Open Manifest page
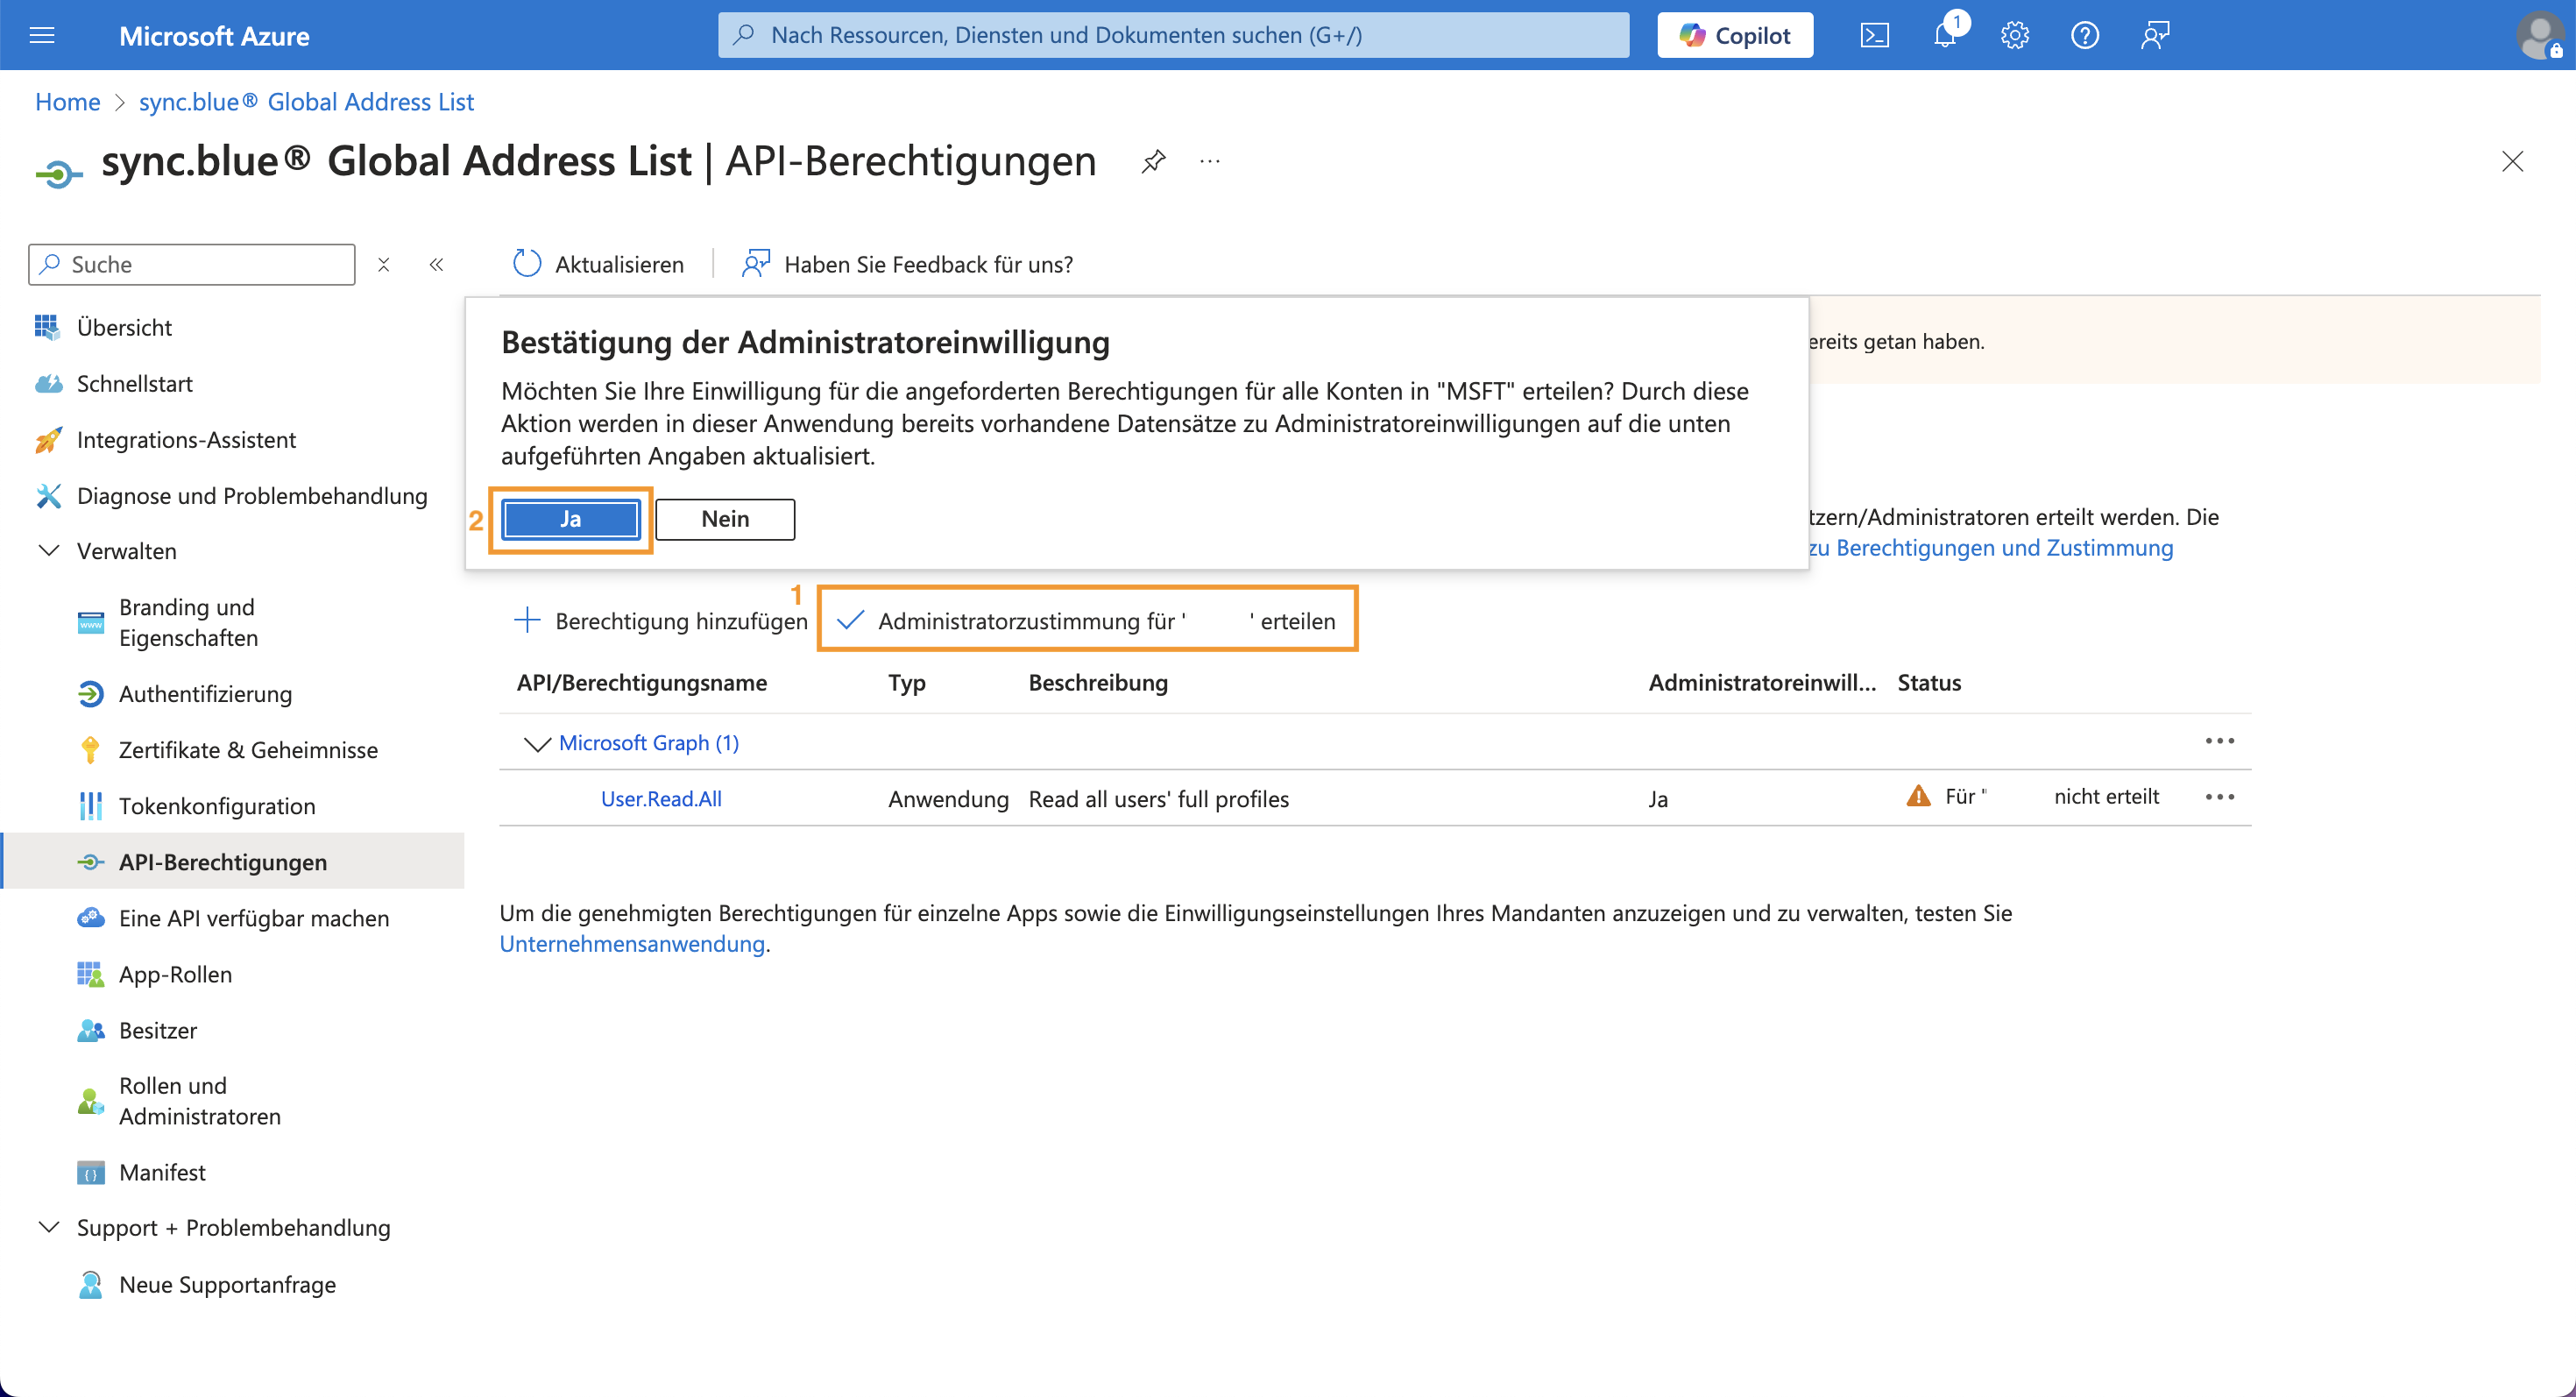2576x1397 pixels. coord(162,1172)
